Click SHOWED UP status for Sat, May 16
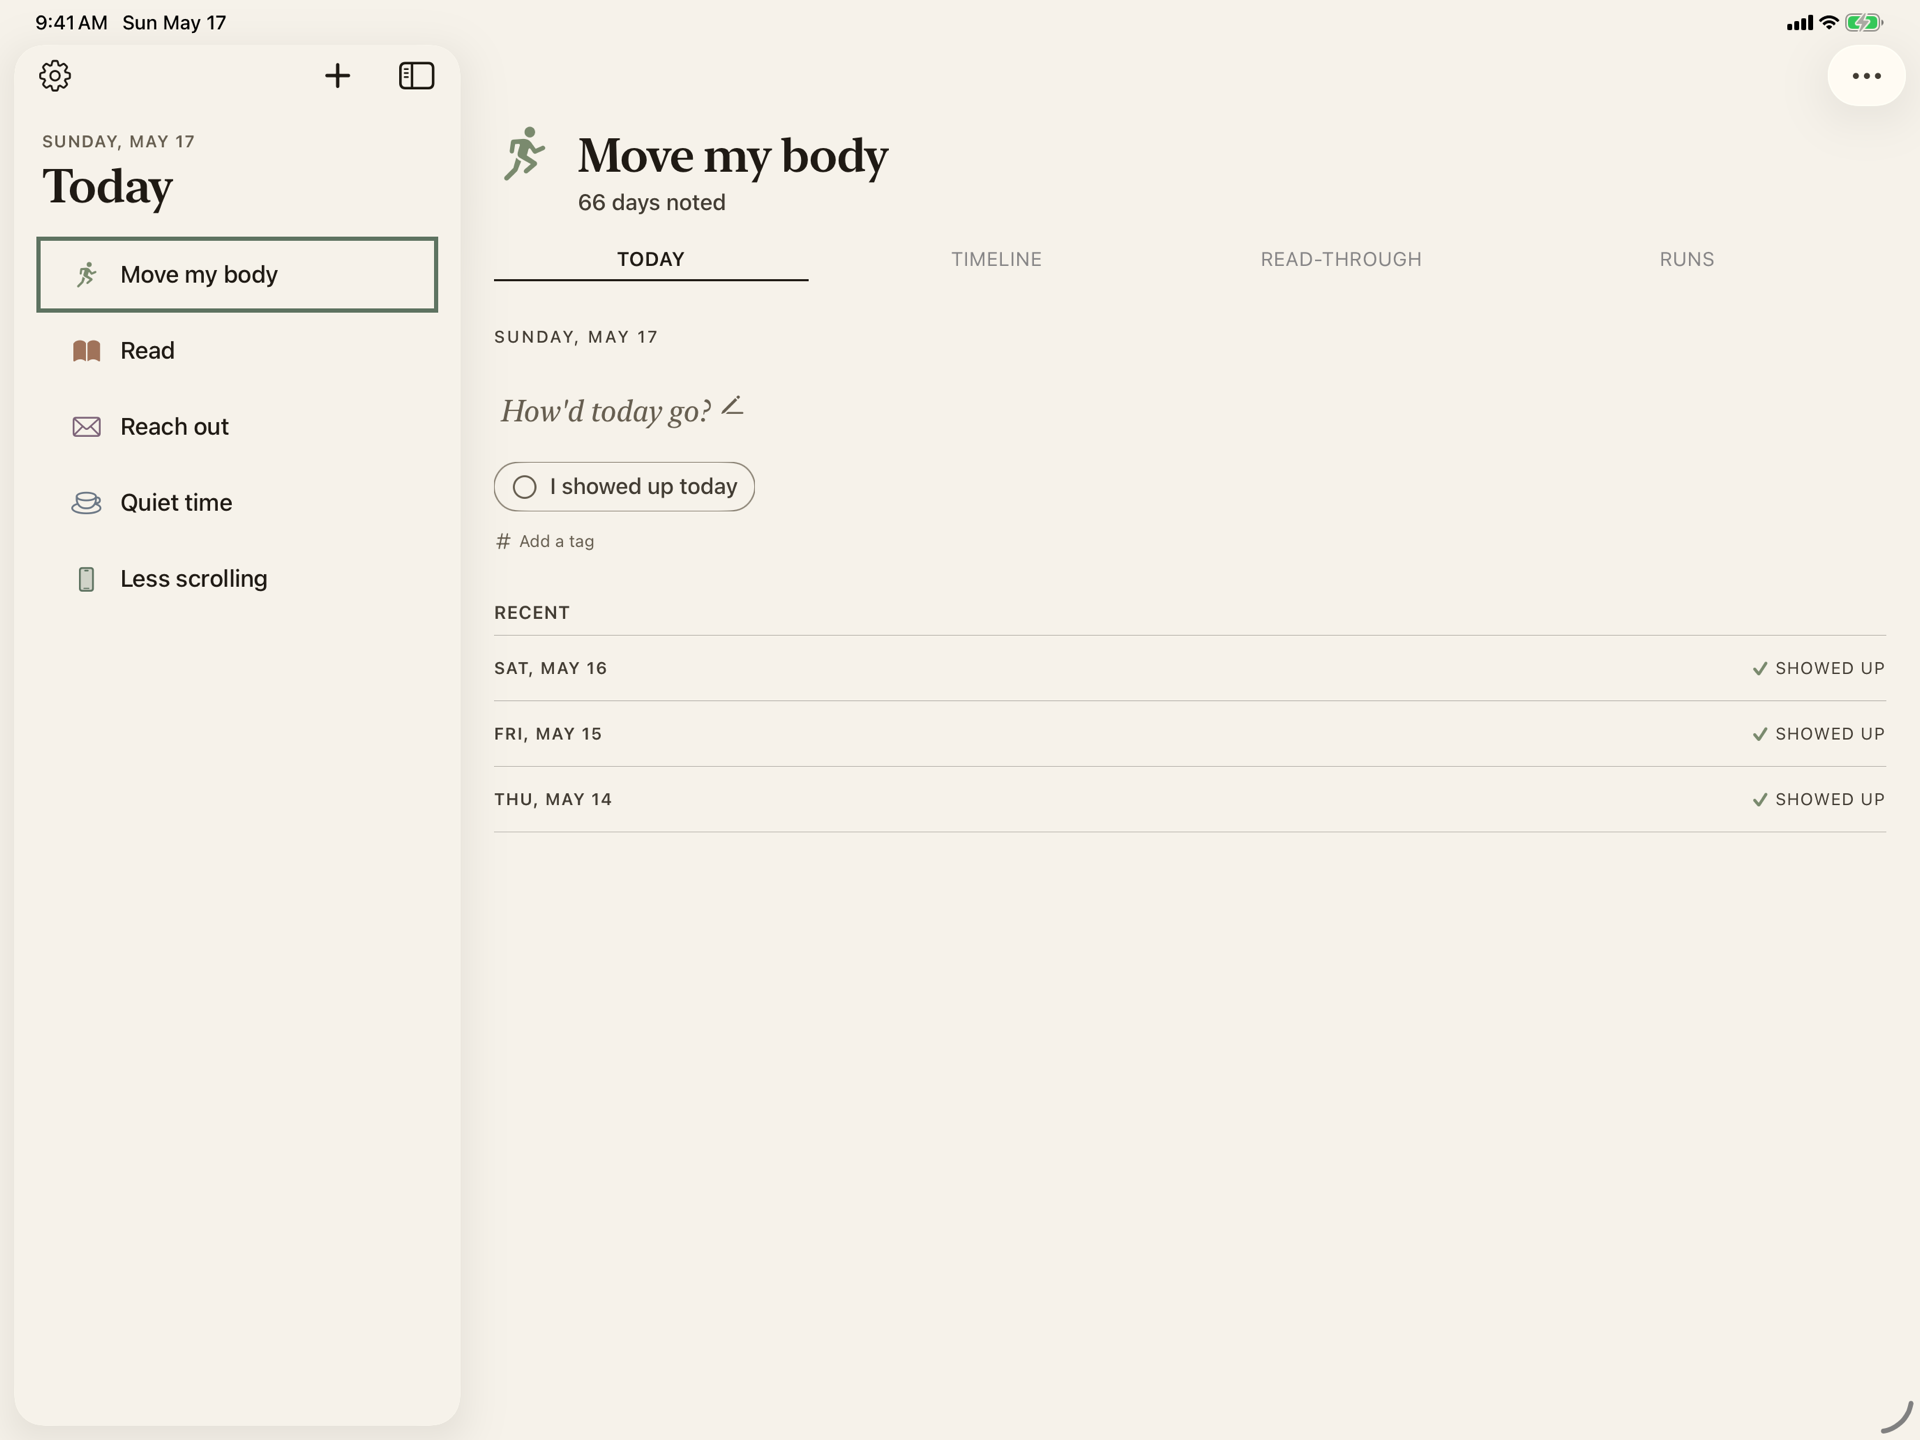 tap(1818, 668)
